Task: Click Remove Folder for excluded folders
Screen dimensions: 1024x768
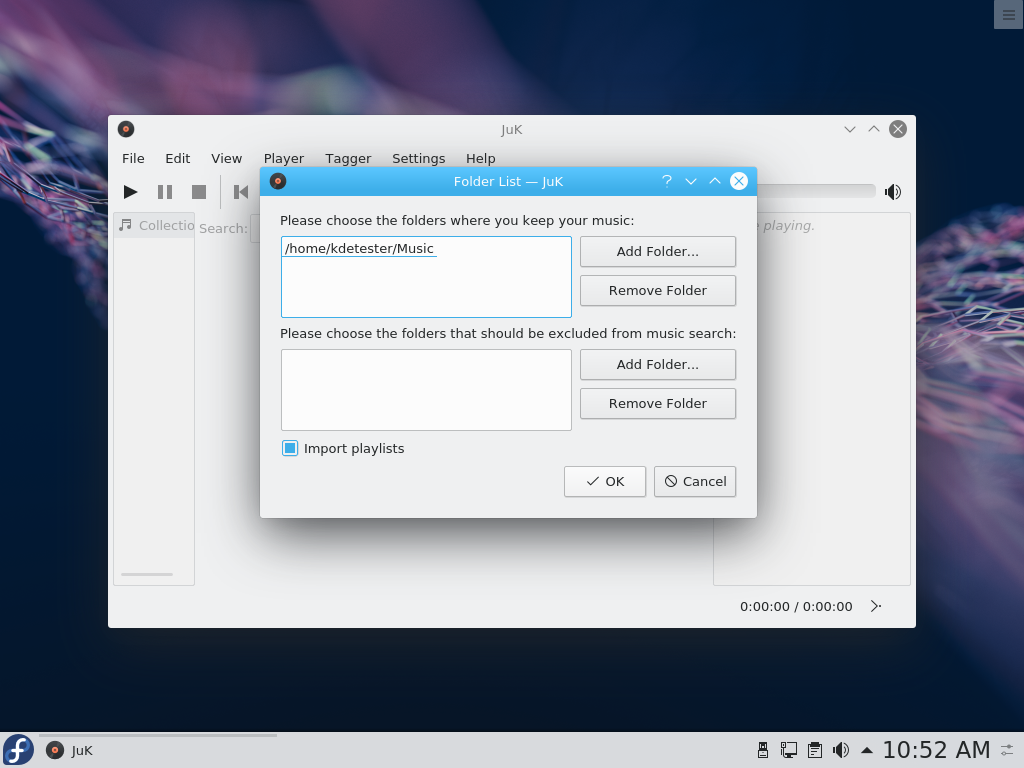Action: [658, 404]
